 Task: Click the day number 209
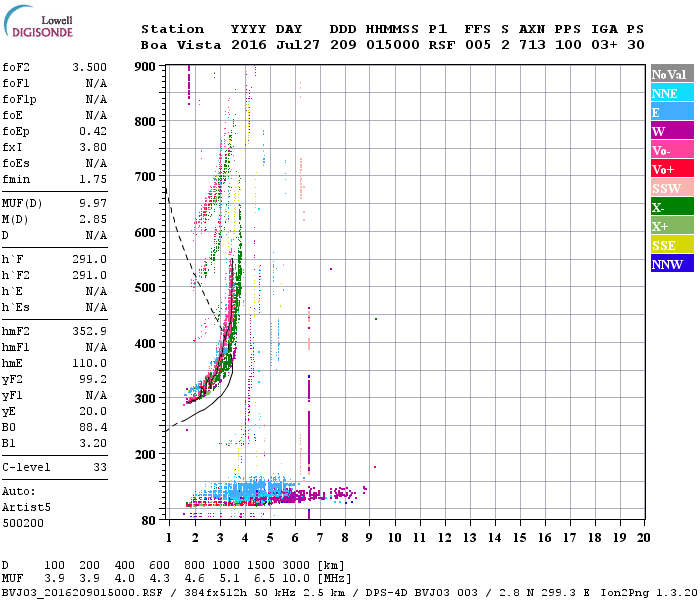343,45
